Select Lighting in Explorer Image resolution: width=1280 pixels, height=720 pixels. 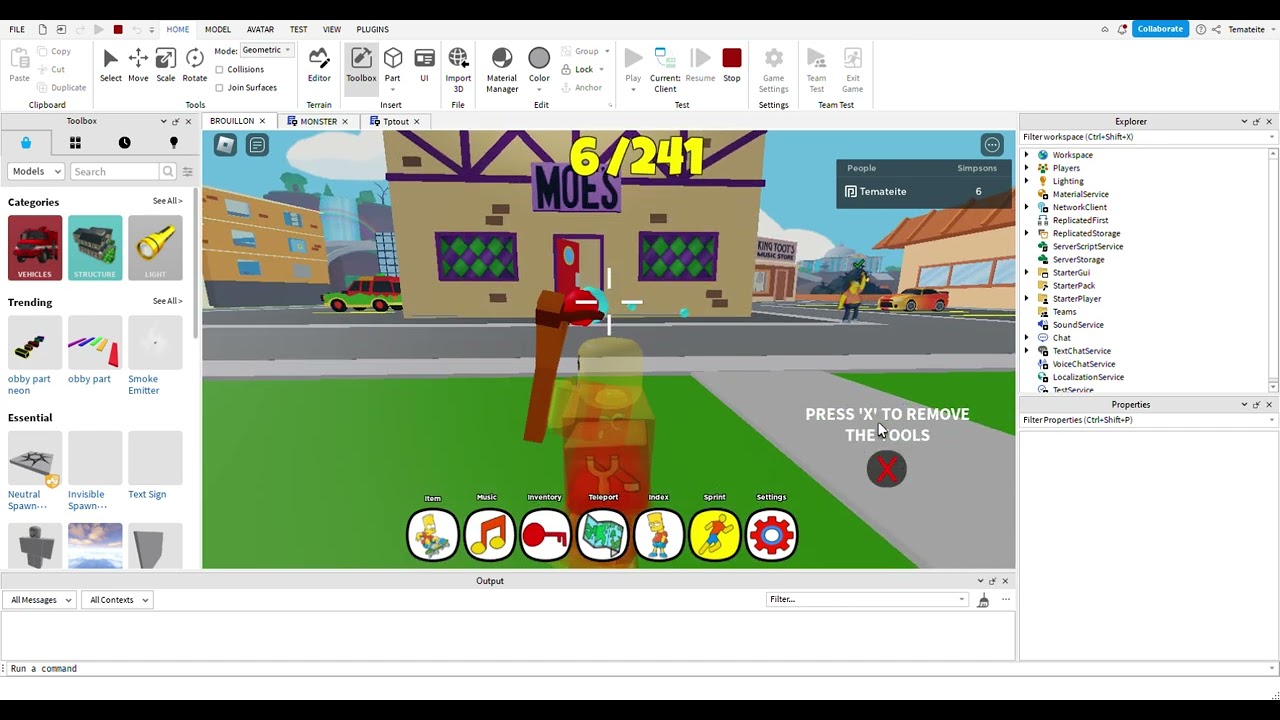[x=1067, y=181]
